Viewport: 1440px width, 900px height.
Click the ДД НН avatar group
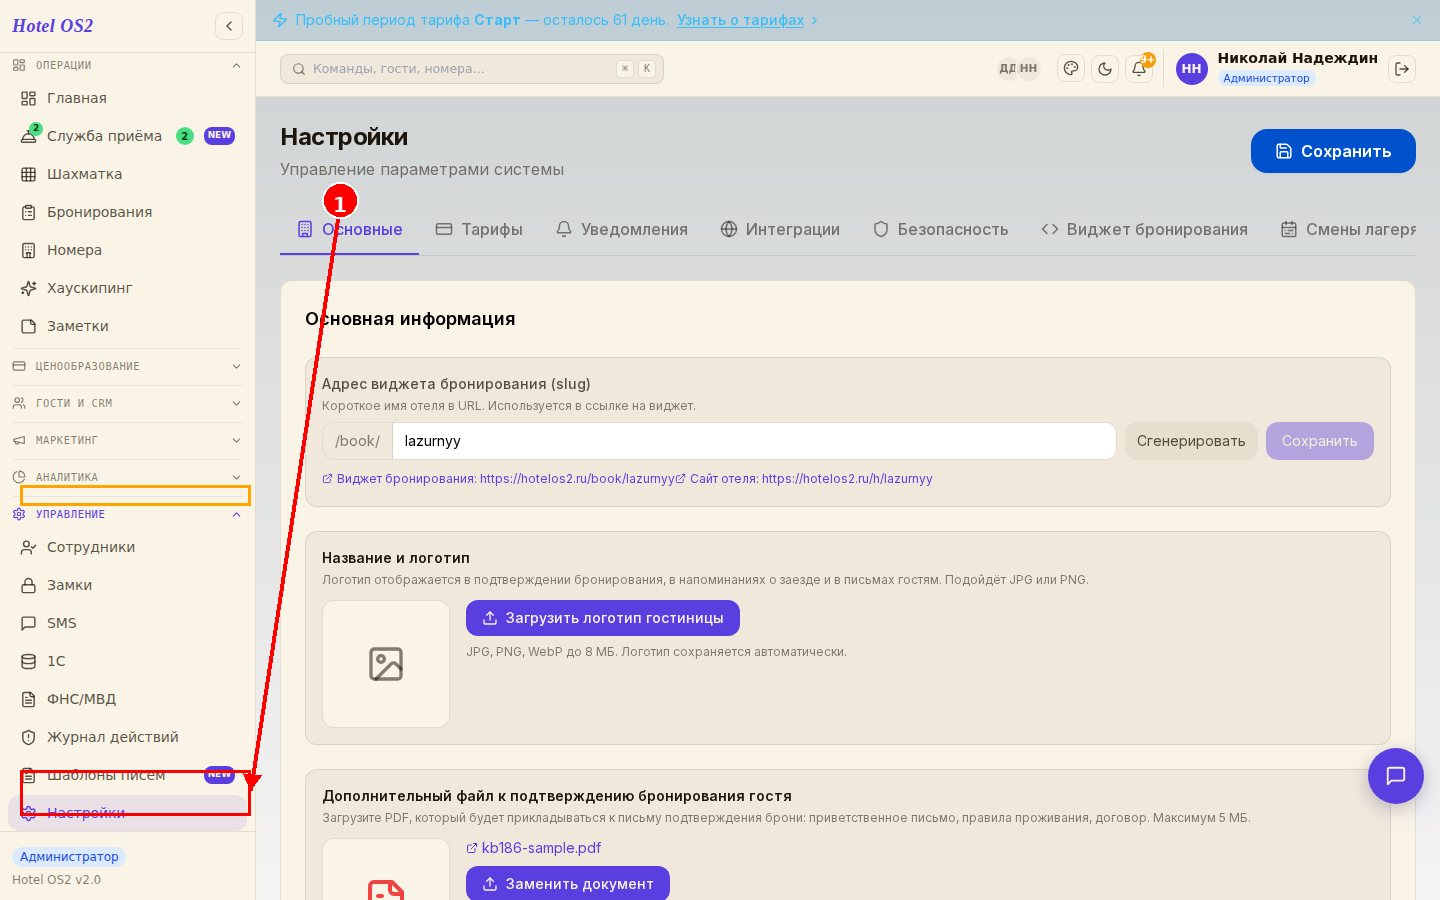pyautogui.click(x=1018, y=69)
